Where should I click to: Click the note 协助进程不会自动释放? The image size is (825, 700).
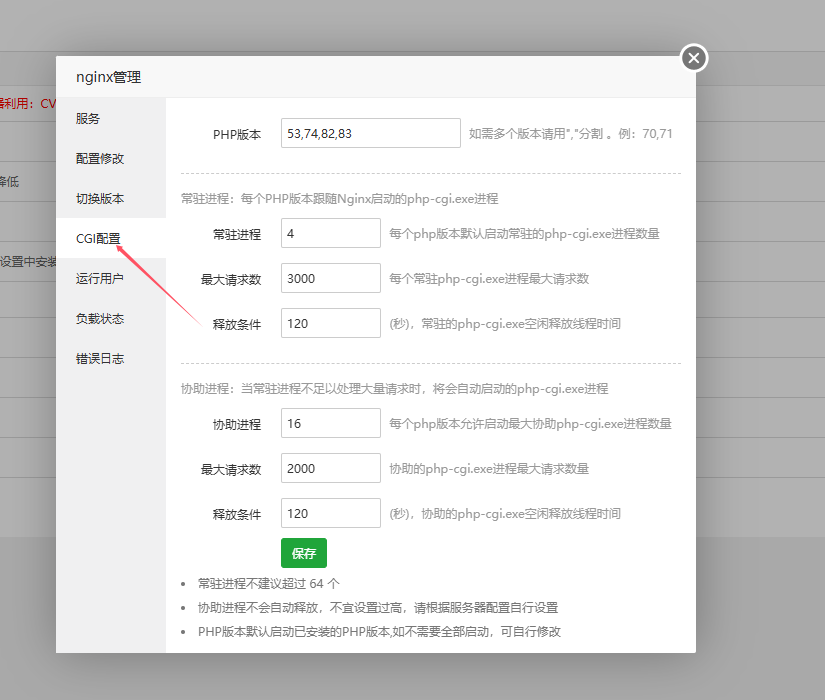[x=378, y=608]
